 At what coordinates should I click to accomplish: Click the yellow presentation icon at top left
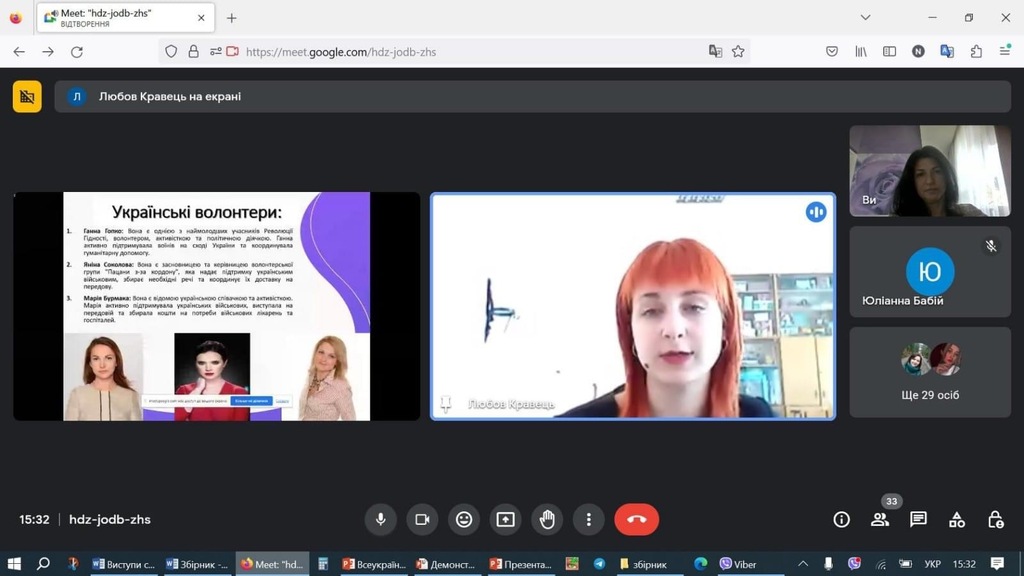click(27, 97)
